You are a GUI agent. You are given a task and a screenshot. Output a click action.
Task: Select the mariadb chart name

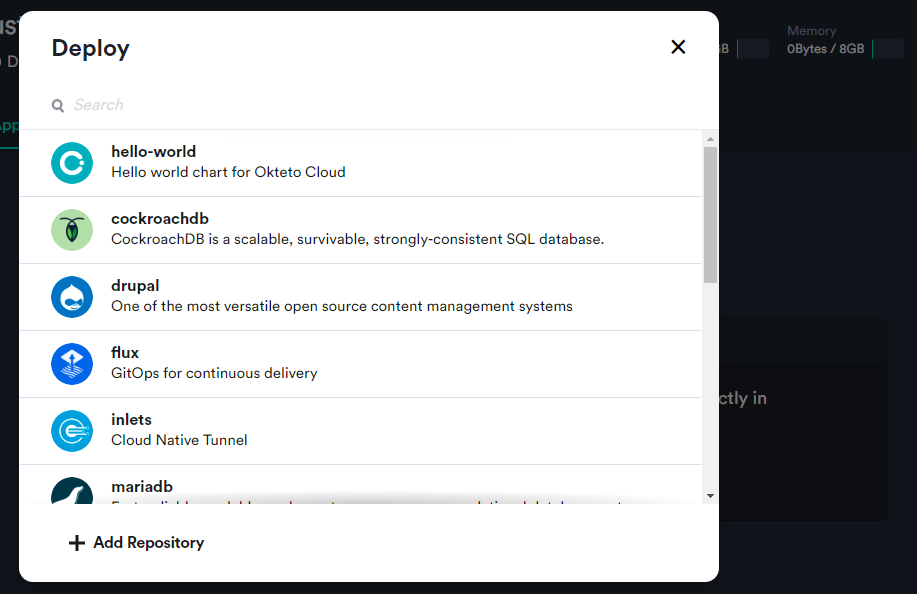pyautogui.click(x=142, y=487)
